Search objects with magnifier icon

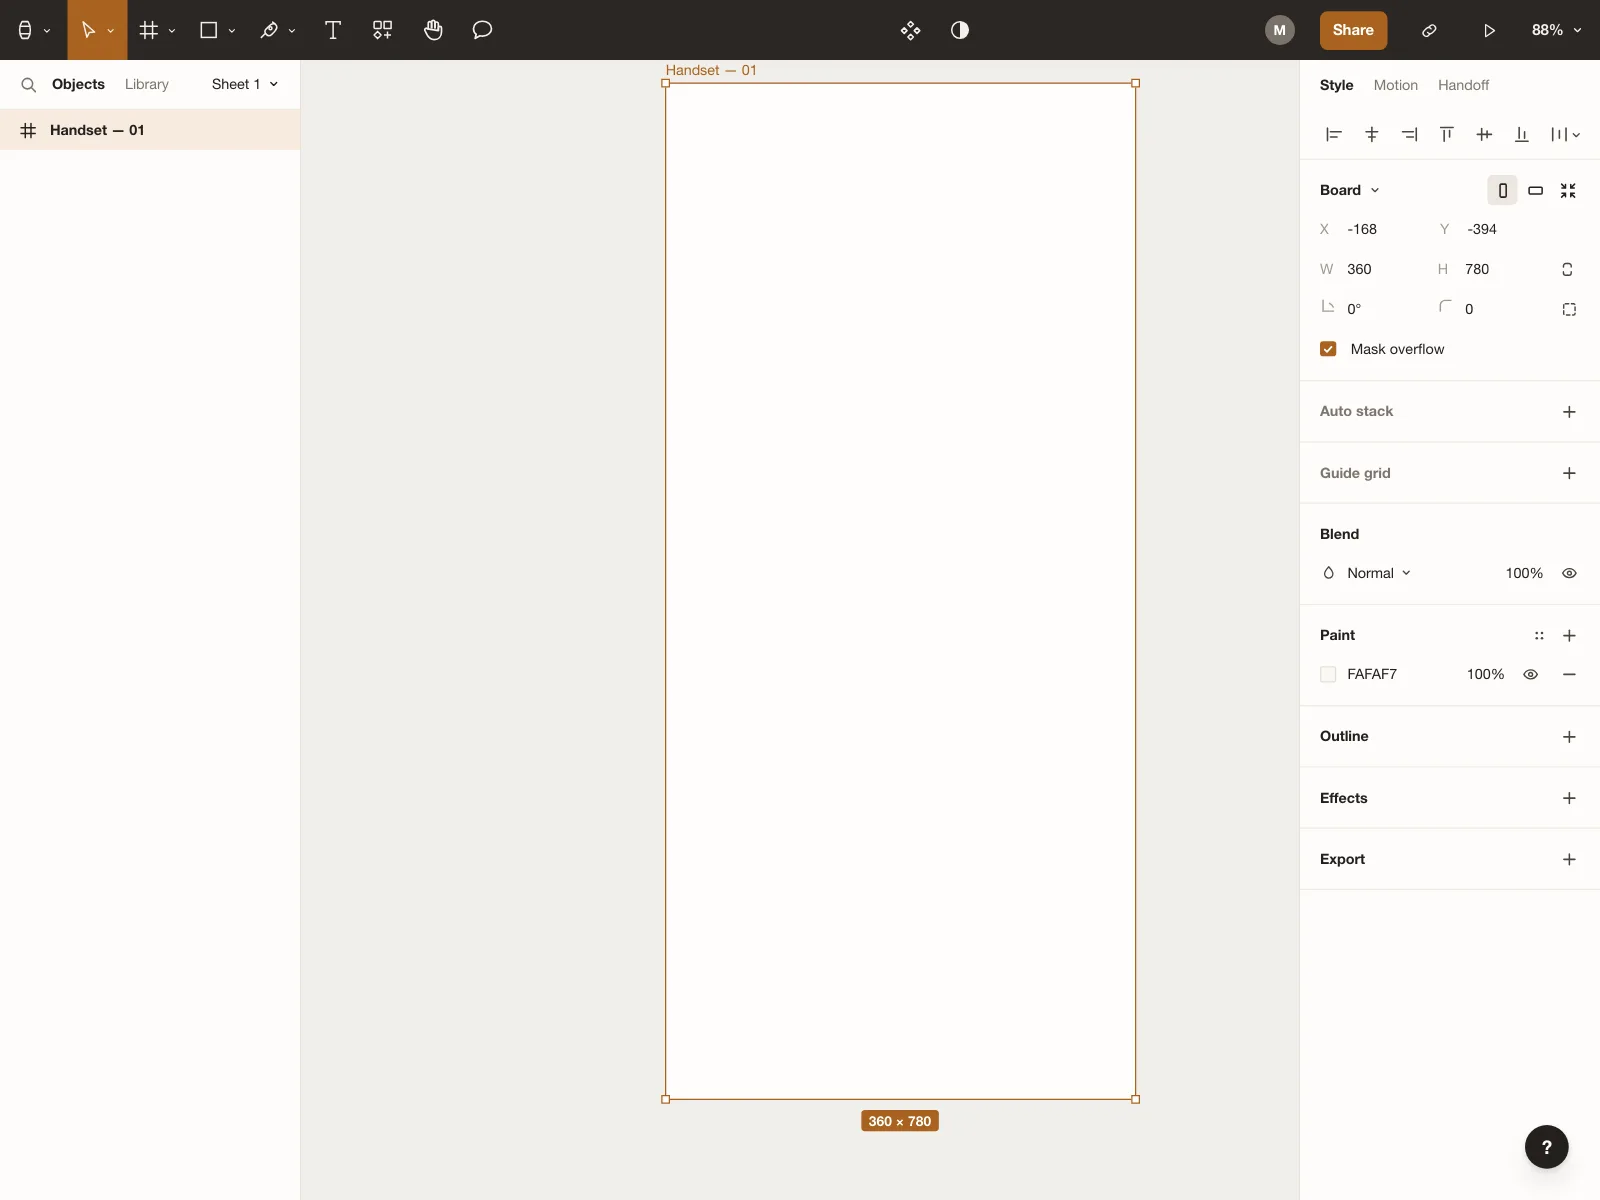[x=29, y=85]
